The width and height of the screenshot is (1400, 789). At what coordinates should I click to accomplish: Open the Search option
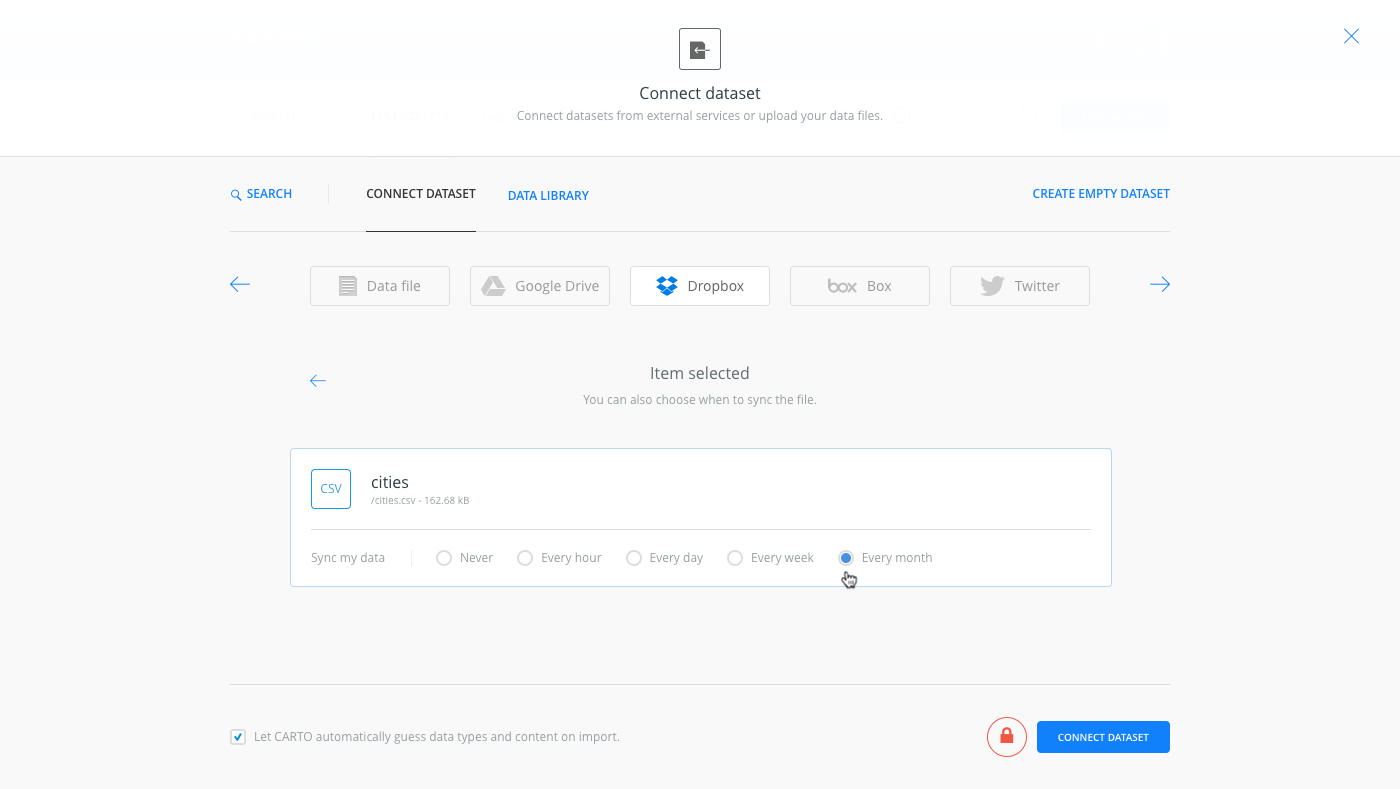pyautogui.click(x=261, y=194)
